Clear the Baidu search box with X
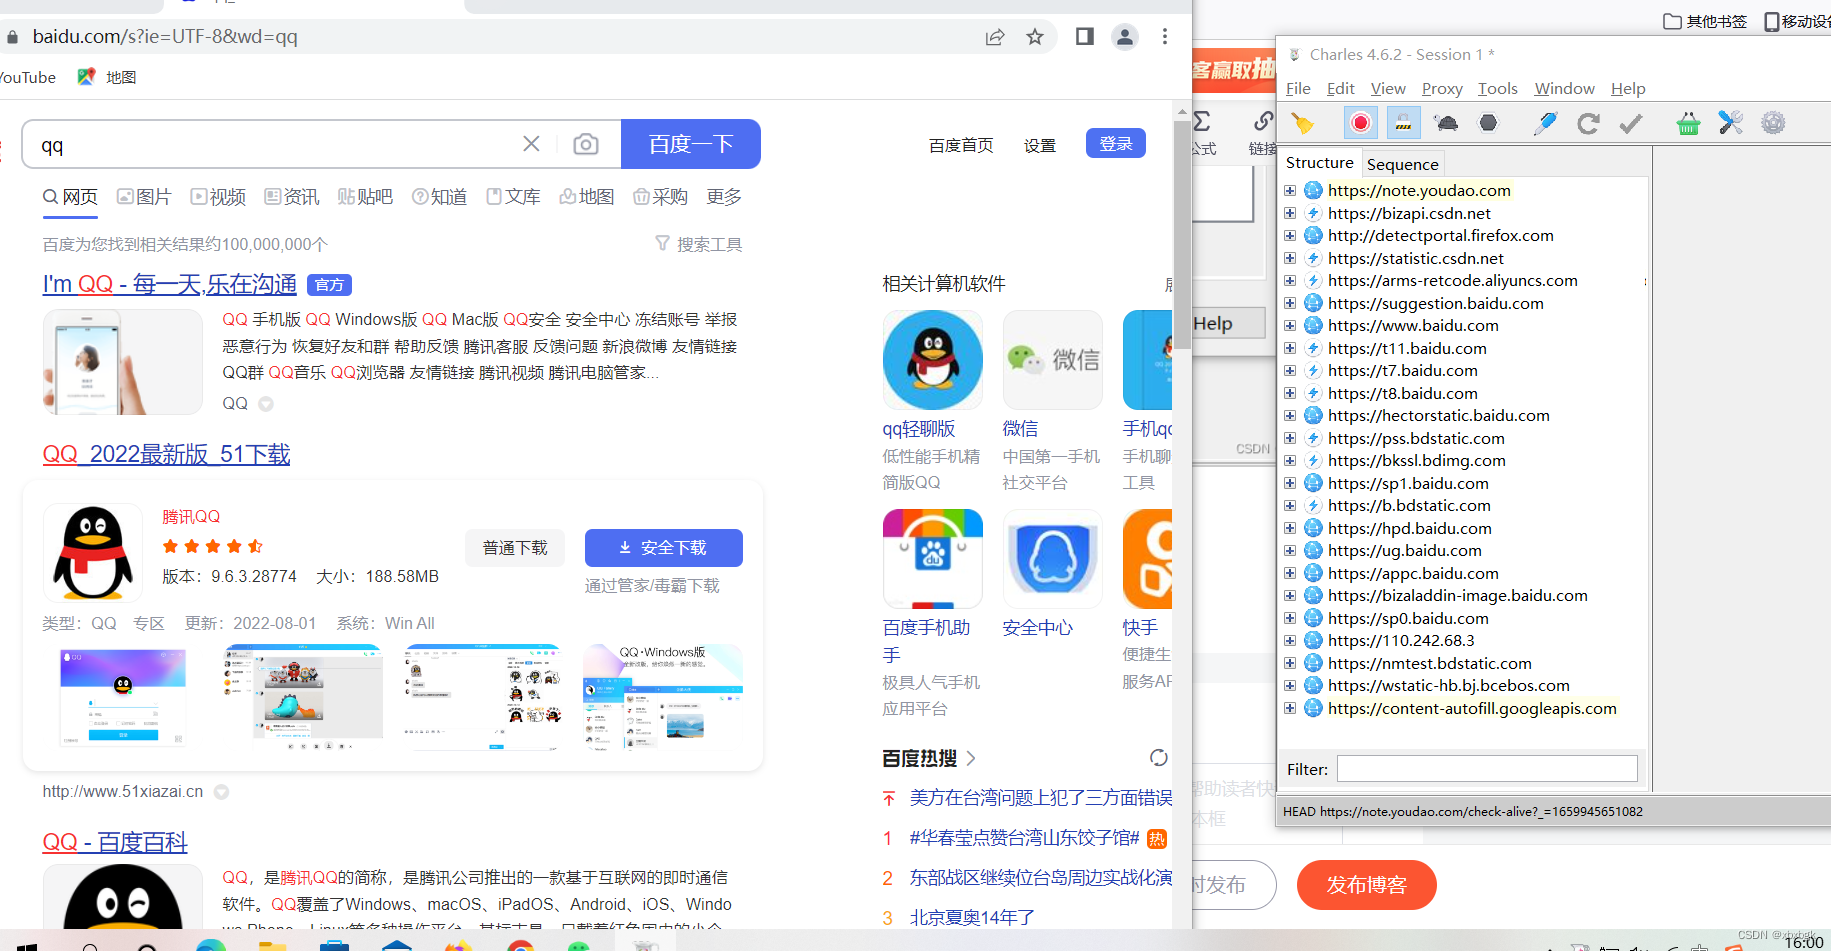Screen dimensions: 1831x951 point(531,144)
